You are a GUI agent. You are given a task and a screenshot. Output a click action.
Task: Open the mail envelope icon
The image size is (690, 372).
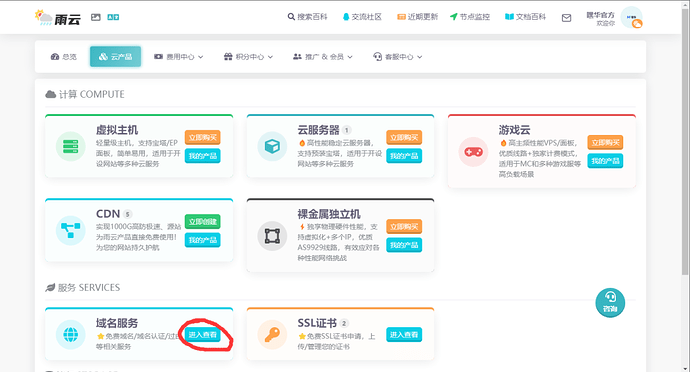point(566,18)
